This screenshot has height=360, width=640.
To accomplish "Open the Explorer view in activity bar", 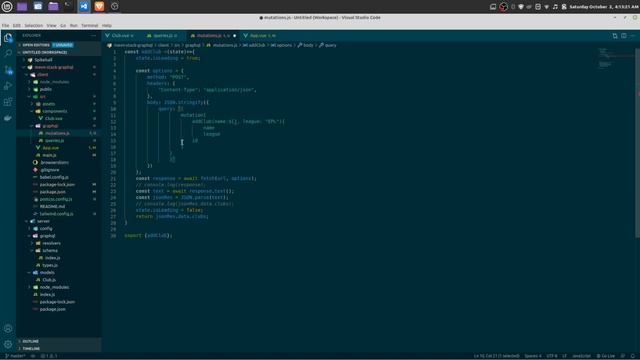I will pyautogui.click(x=8, y=38).
